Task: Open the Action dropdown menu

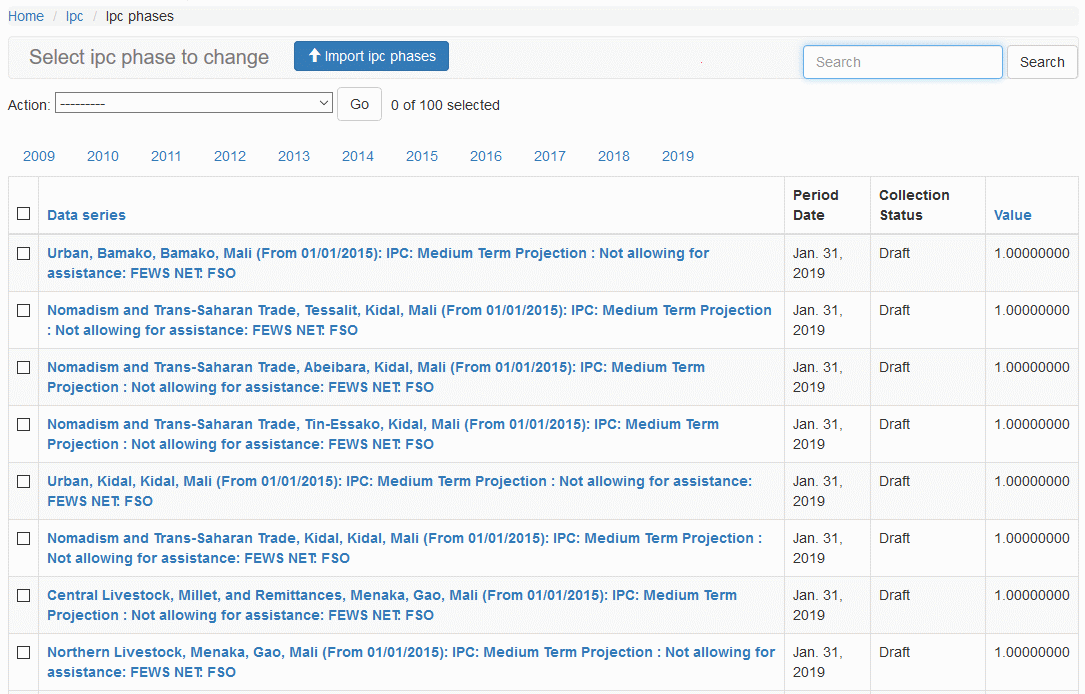Action: pos(194,104)
